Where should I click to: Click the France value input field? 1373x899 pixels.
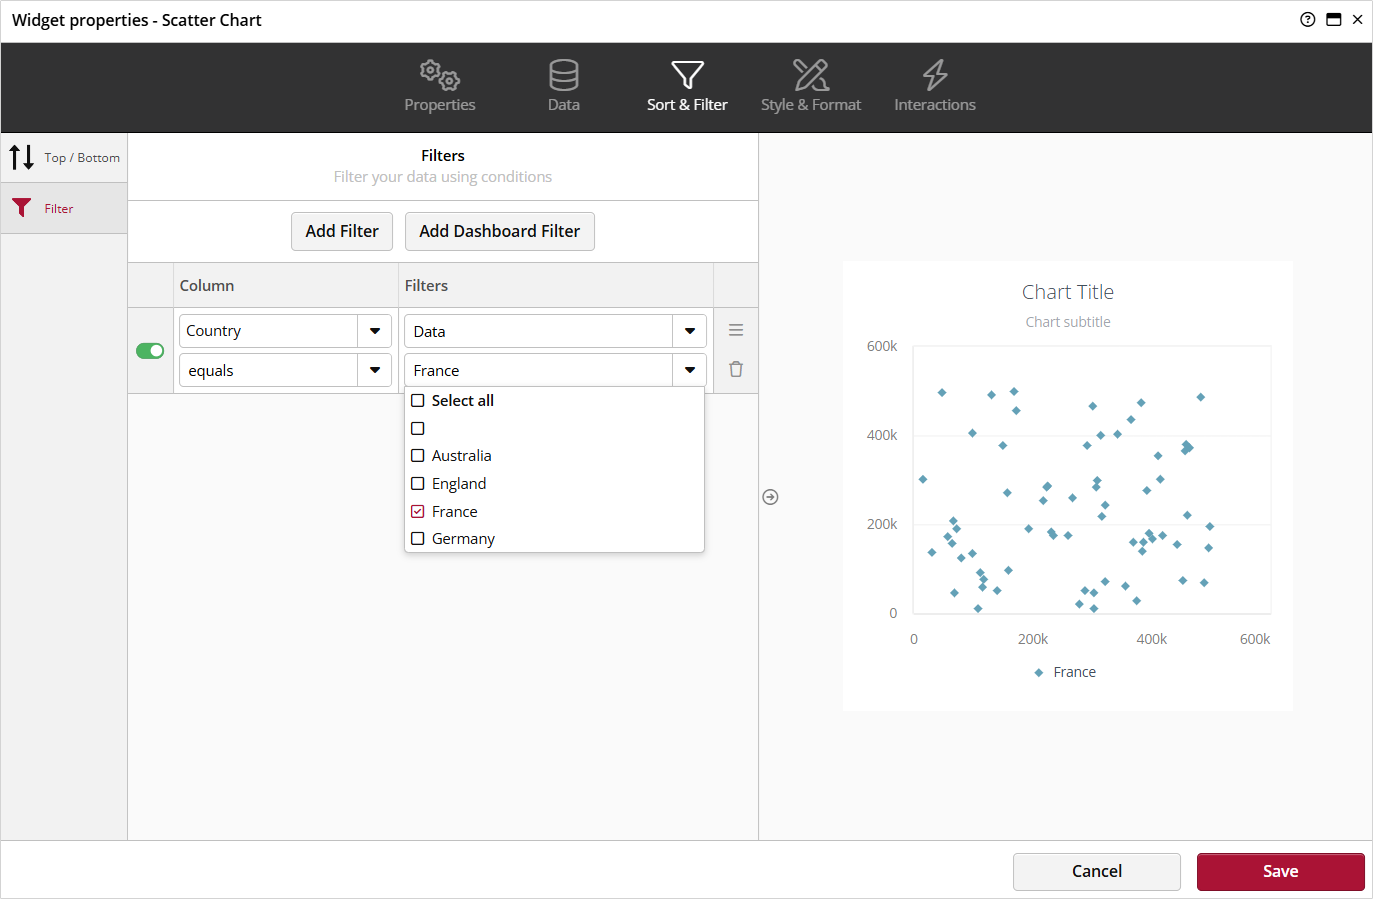tap(538, 370)
